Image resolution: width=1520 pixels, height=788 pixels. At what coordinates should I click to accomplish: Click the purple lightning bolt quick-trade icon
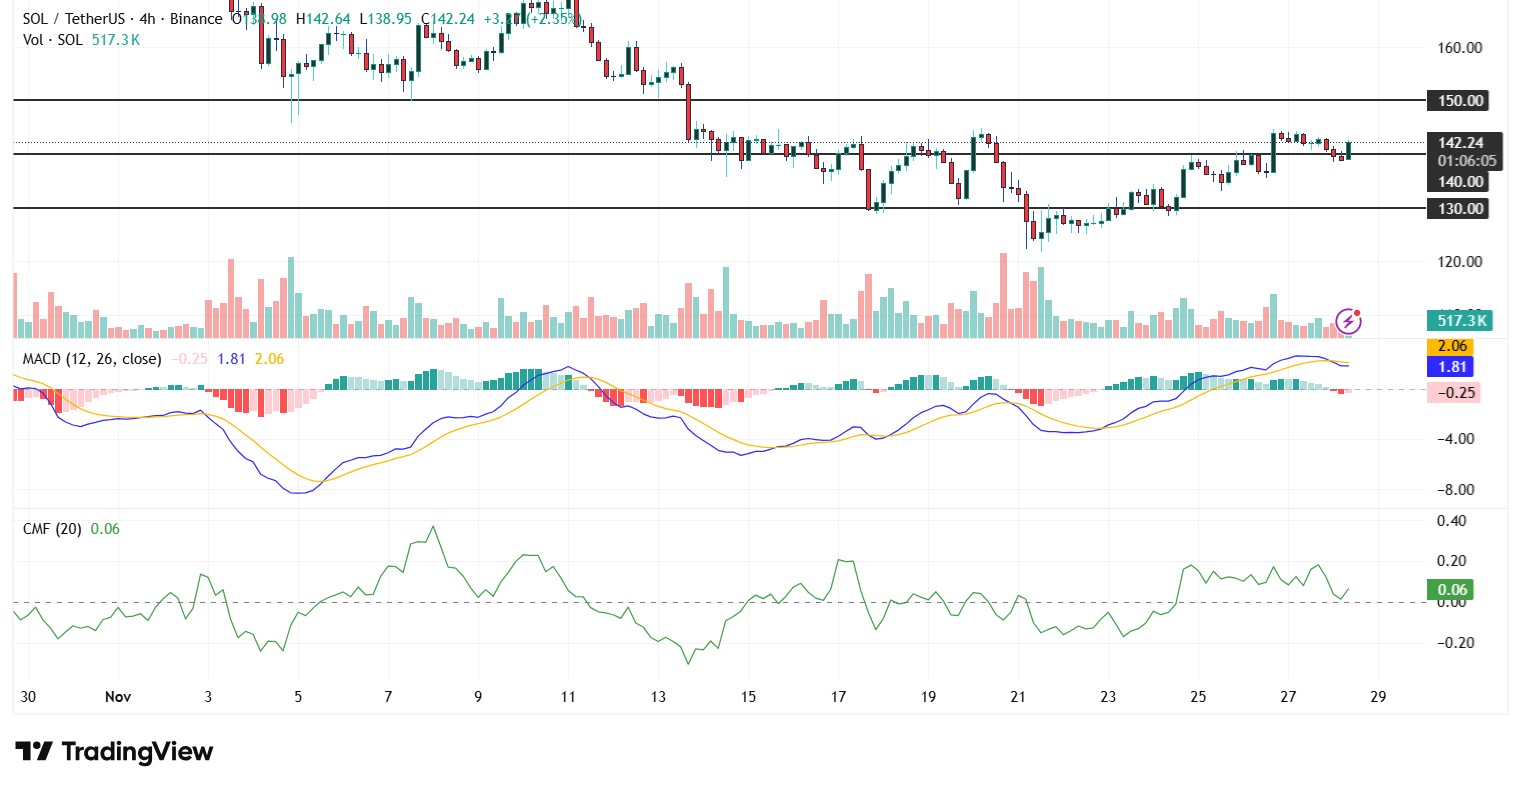coord(1350,321)
